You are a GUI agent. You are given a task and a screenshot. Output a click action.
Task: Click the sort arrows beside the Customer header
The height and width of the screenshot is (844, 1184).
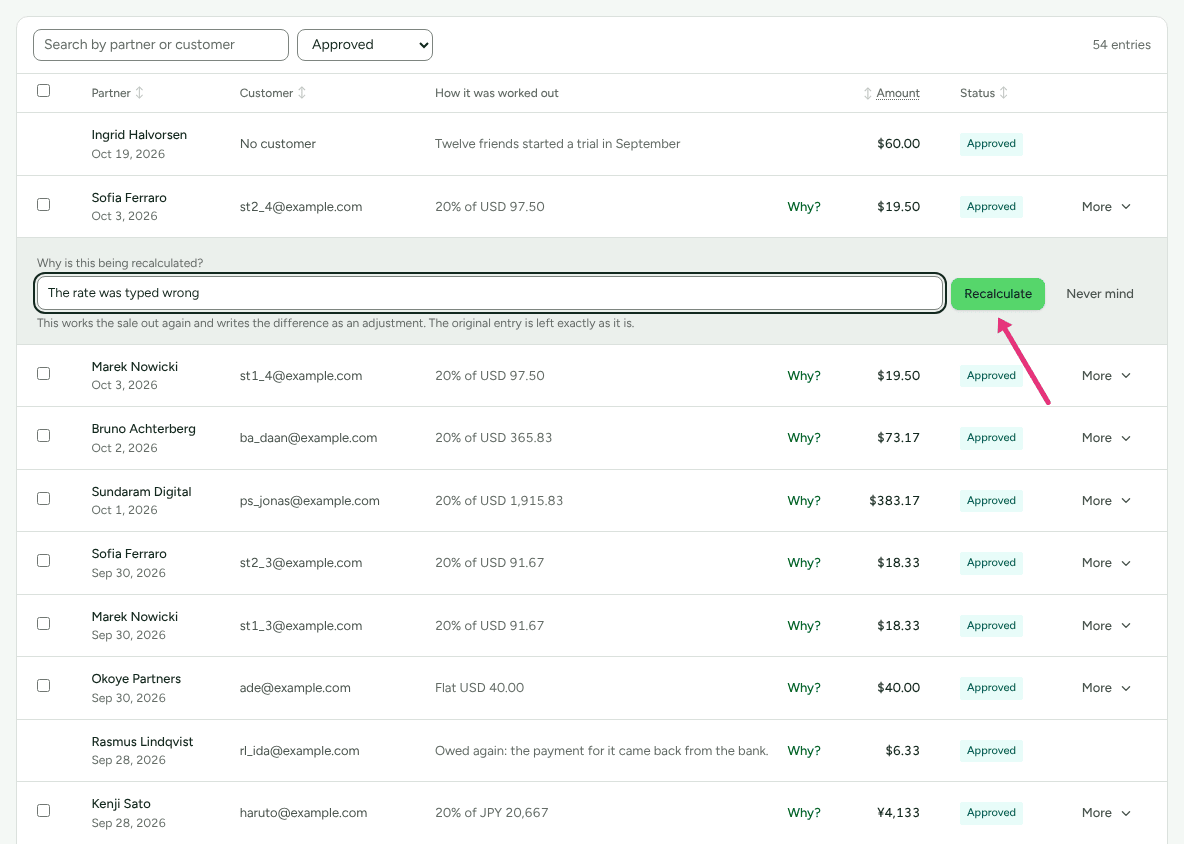pos(302,93)
